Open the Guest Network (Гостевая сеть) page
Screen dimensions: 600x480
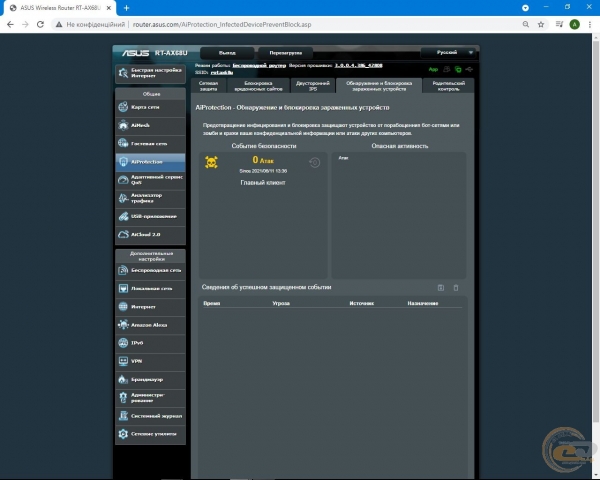[150, 144]
